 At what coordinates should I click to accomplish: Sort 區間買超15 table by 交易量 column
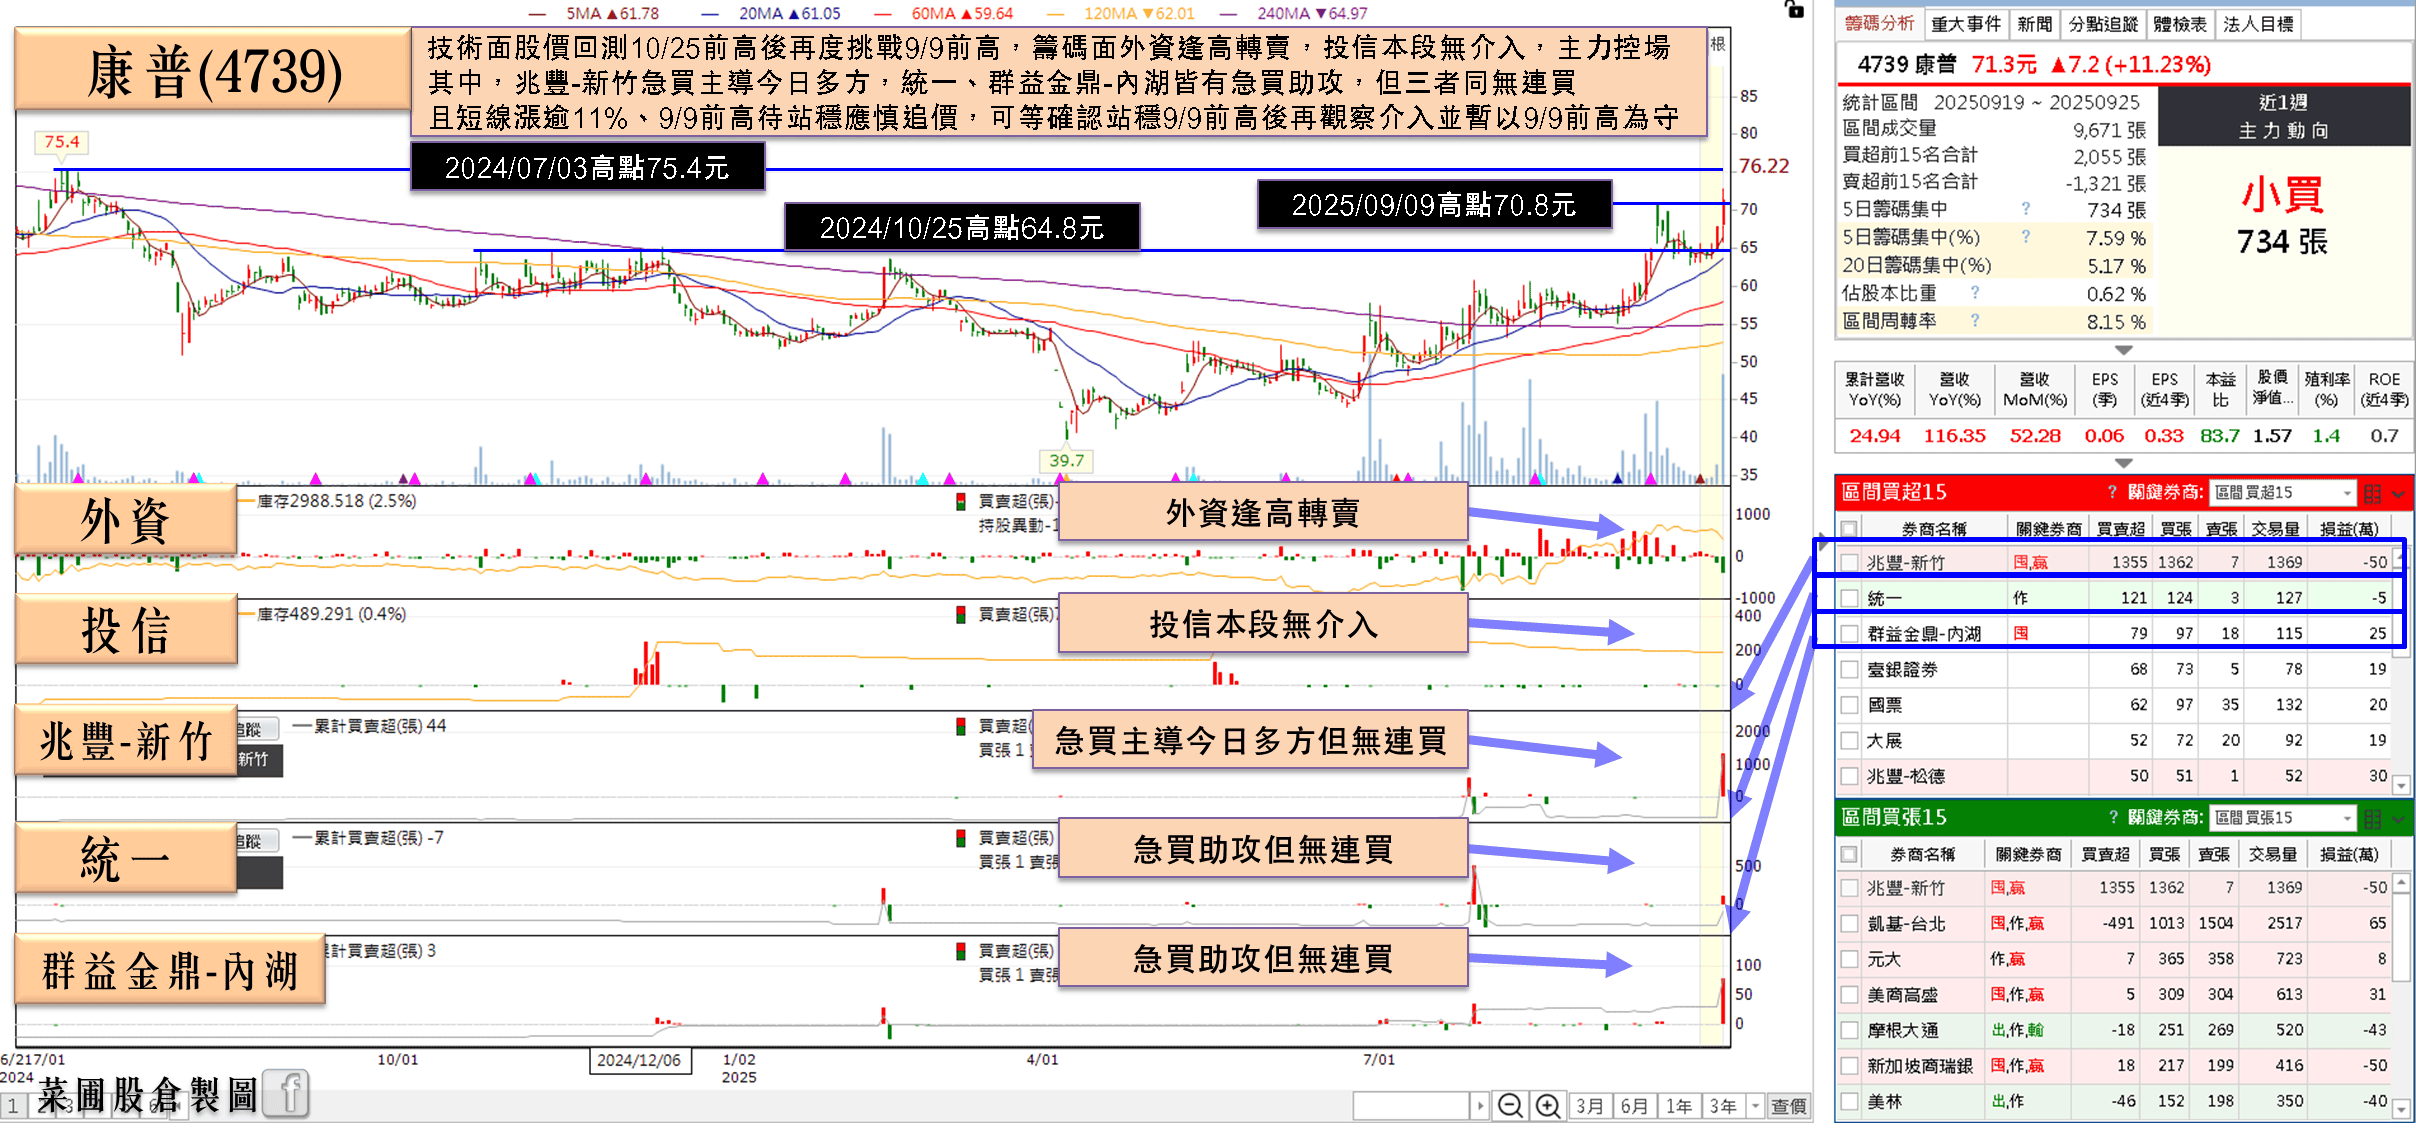[2274, 529]
